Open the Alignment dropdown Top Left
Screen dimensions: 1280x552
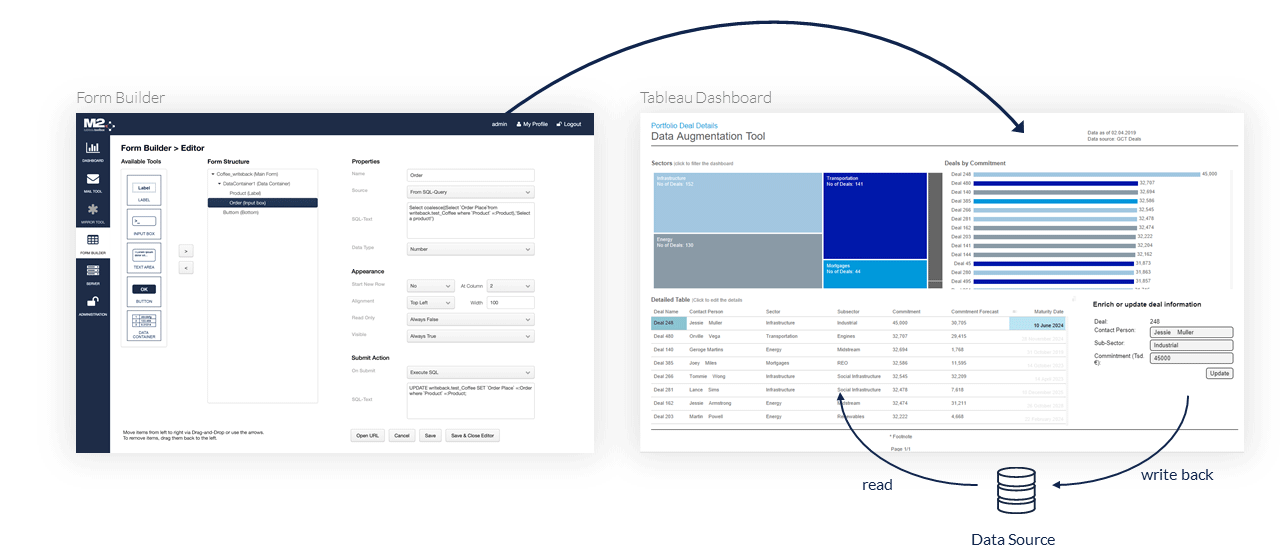(431, 303)
